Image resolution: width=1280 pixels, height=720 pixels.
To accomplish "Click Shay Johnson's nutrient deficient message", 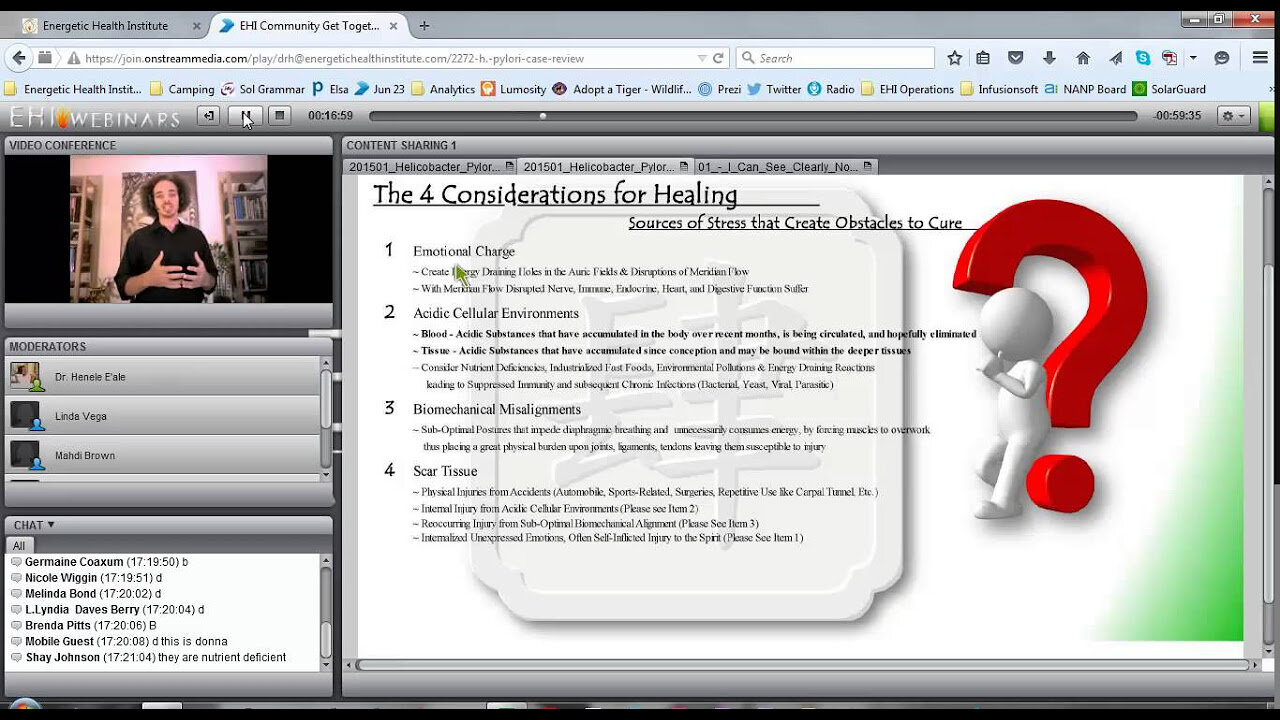I will [x=148, y=658].
